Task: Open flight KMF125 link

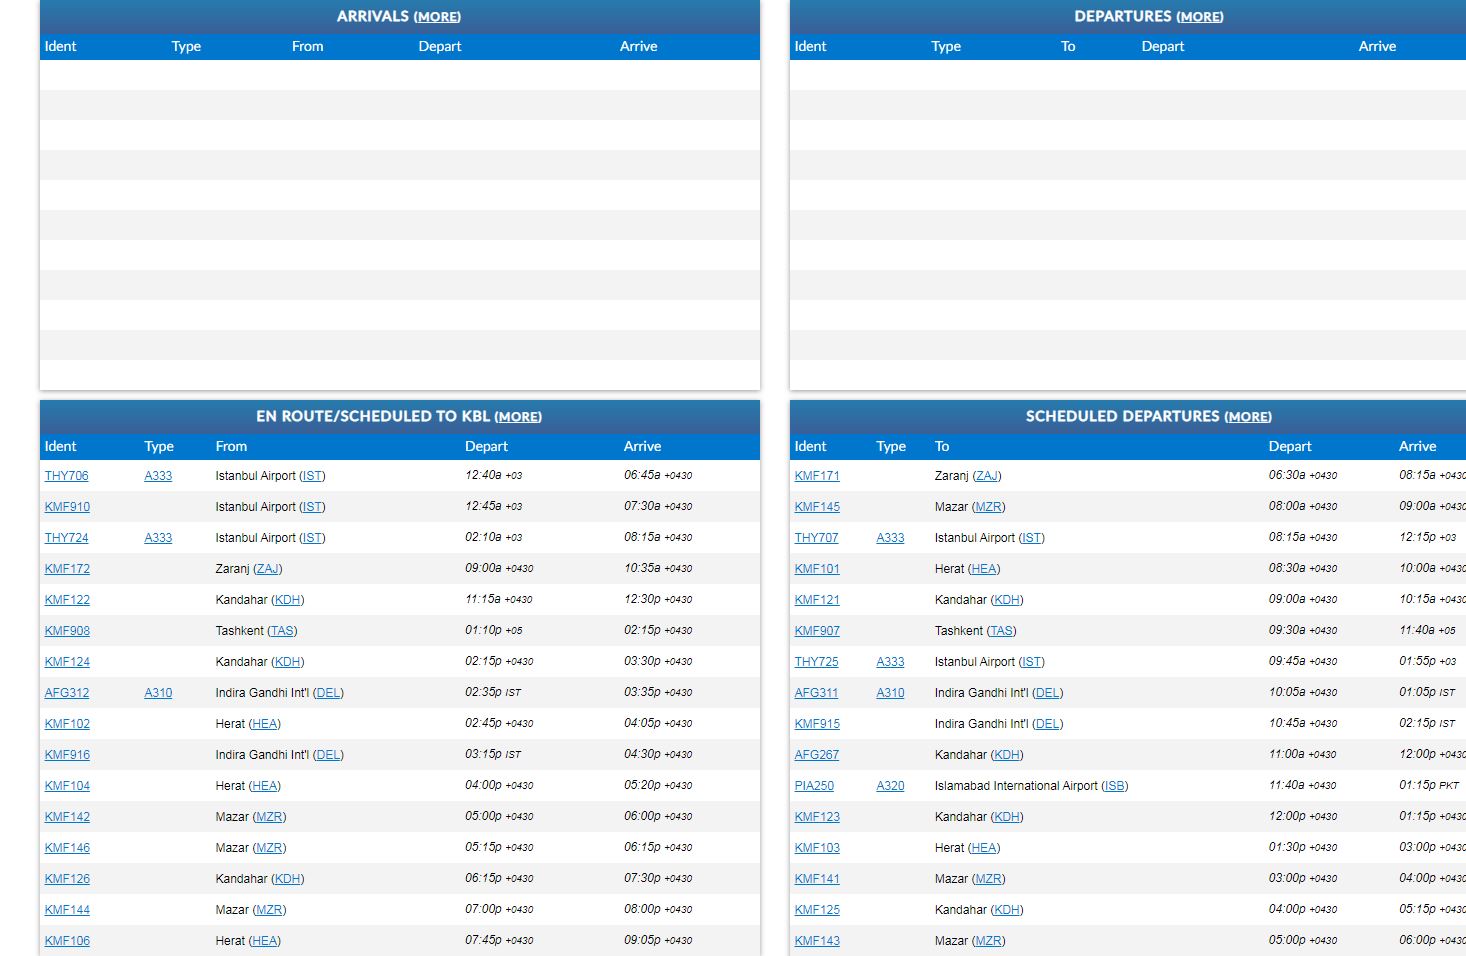Action: click(x=817, y=910)
